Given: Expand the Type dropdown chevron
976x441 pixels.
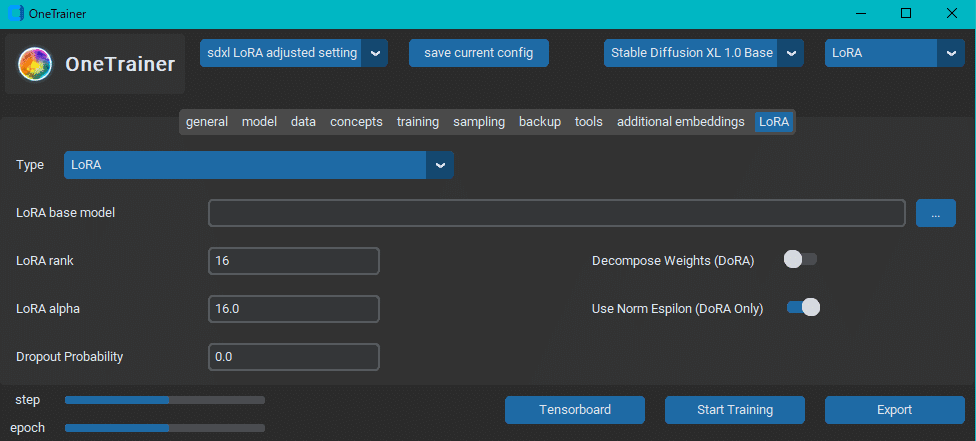Looking at the screenshot, I should [x=440, y=165].
